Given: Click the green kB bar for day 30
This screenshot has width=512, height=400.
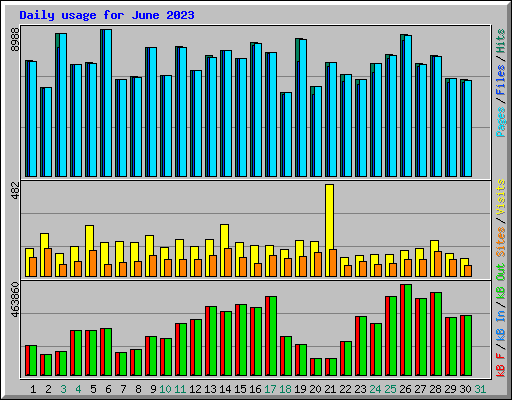Looking at the screenshot, I should pos(468,346).
